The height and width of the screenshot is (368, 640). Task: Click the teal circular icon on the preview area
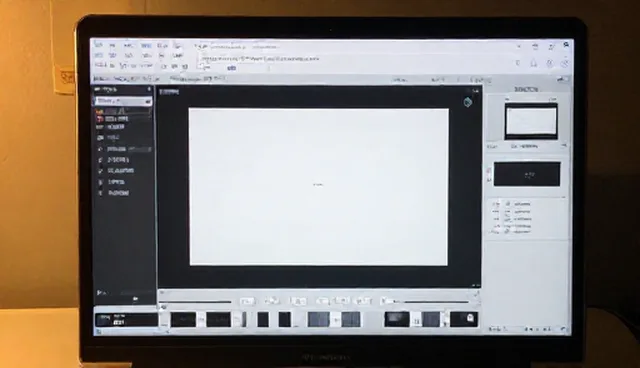click(468, 102)
